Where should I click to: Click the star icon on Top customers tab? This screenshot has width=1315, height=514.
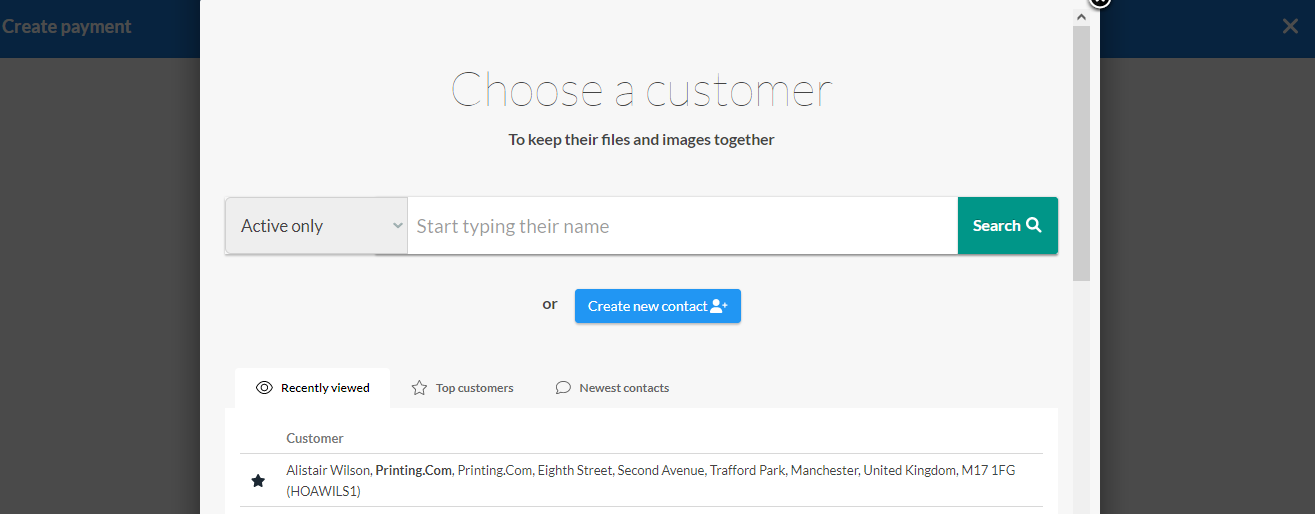coord(419,387)
